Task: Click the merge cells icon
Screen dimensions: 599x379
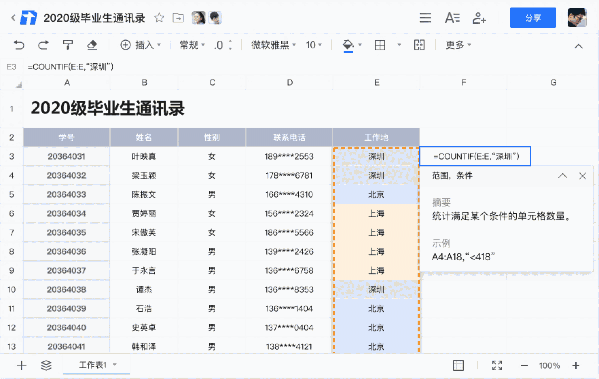Action: click(419, 45)
